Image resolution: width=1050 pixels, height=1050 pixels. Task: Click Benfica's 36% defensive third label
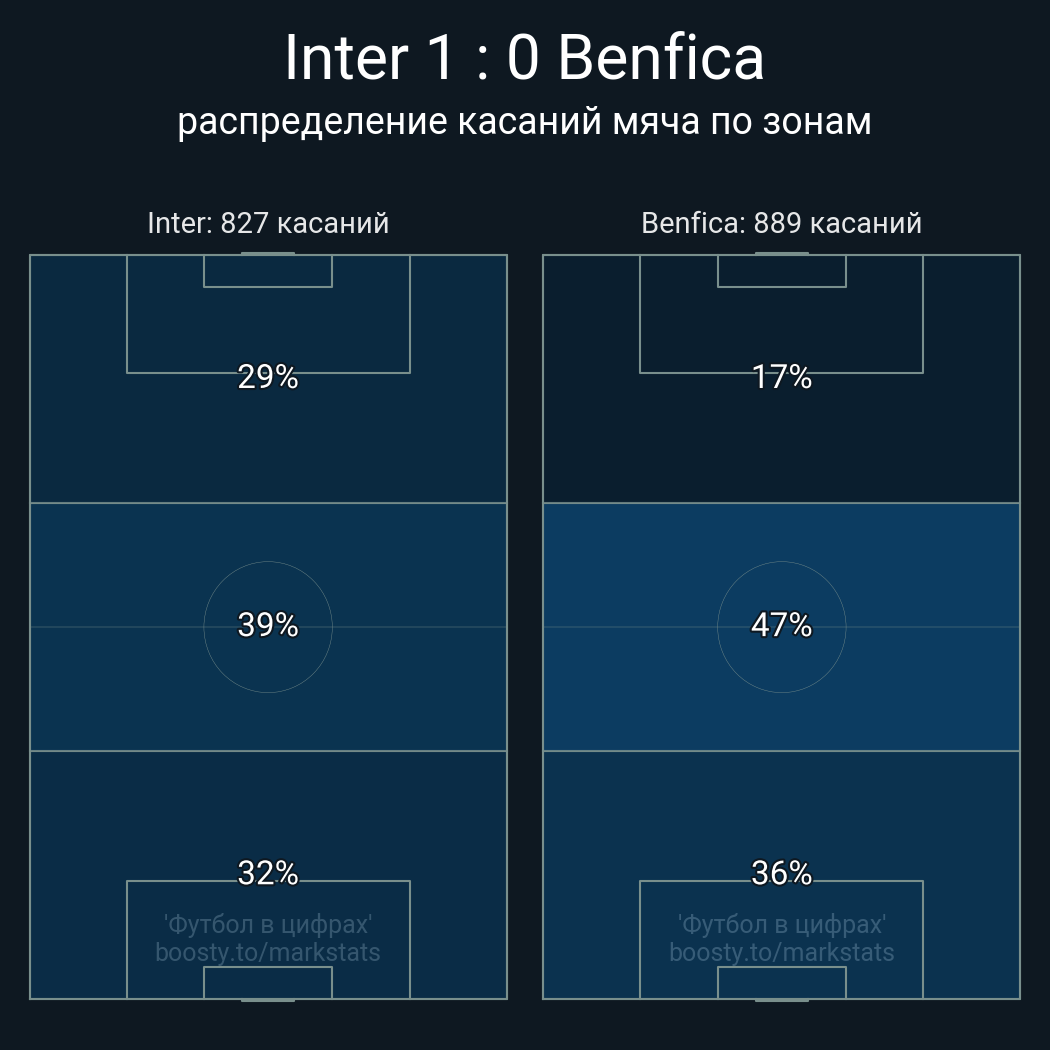point(781,873)
